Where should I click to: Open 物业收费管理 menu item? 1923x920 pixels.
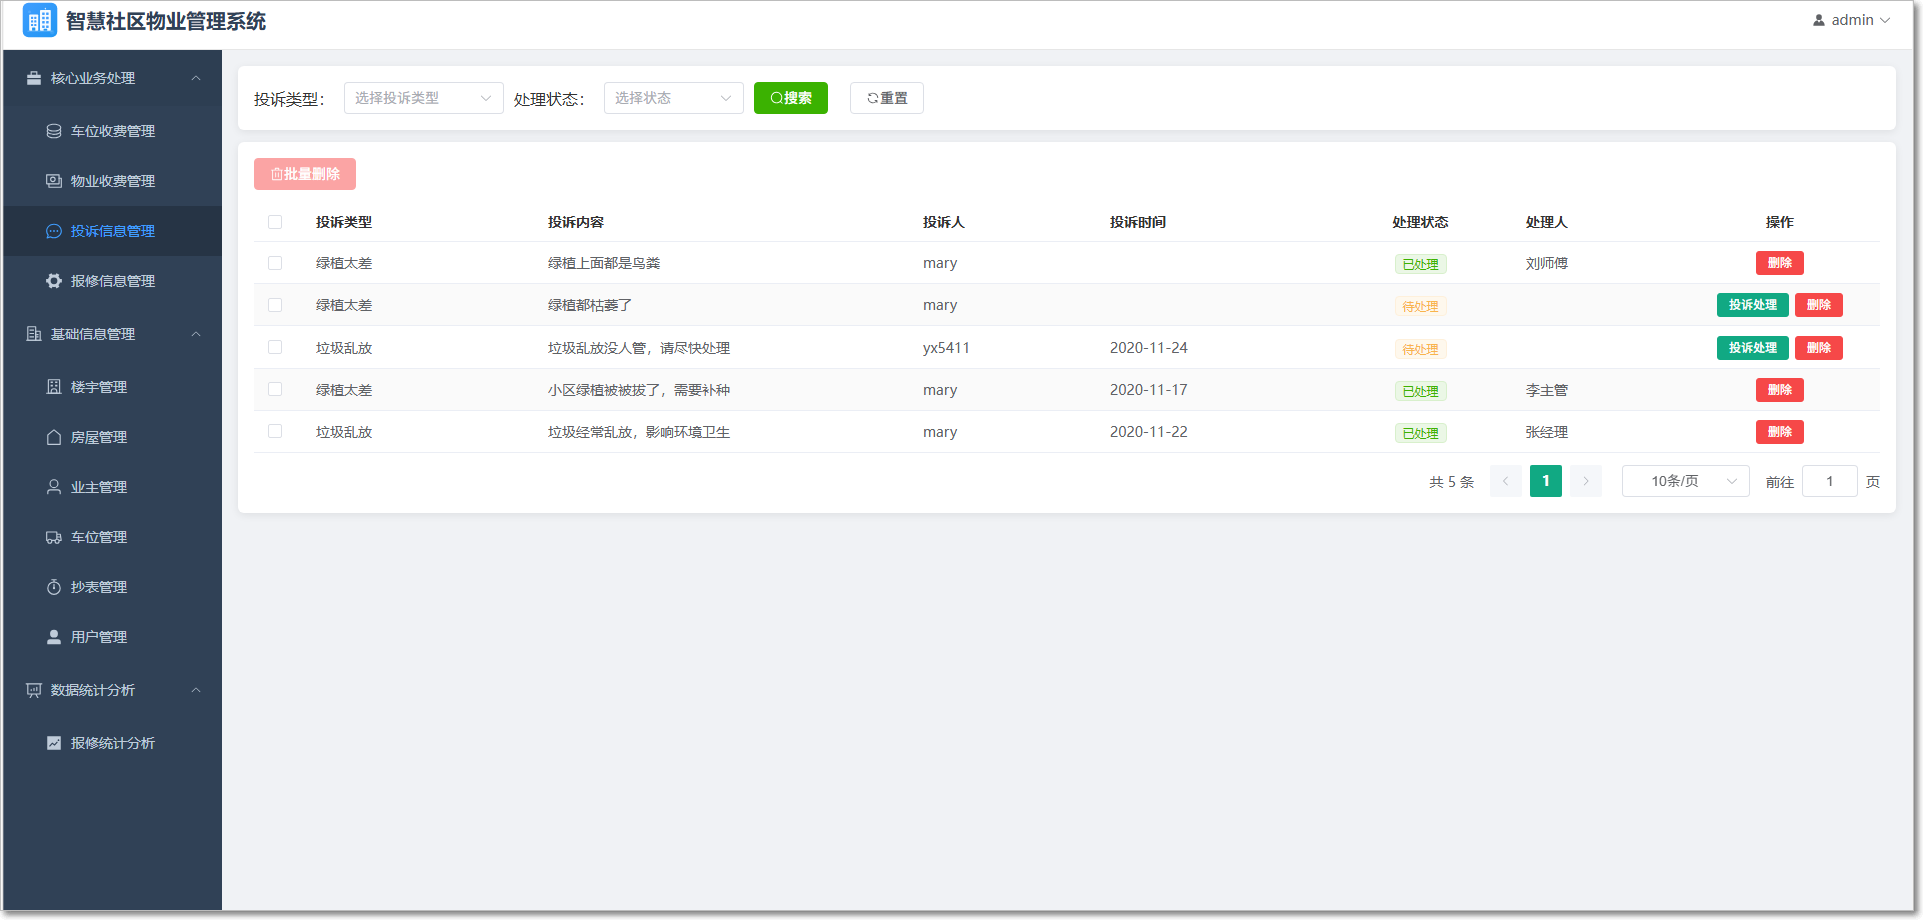click(112, 181)
